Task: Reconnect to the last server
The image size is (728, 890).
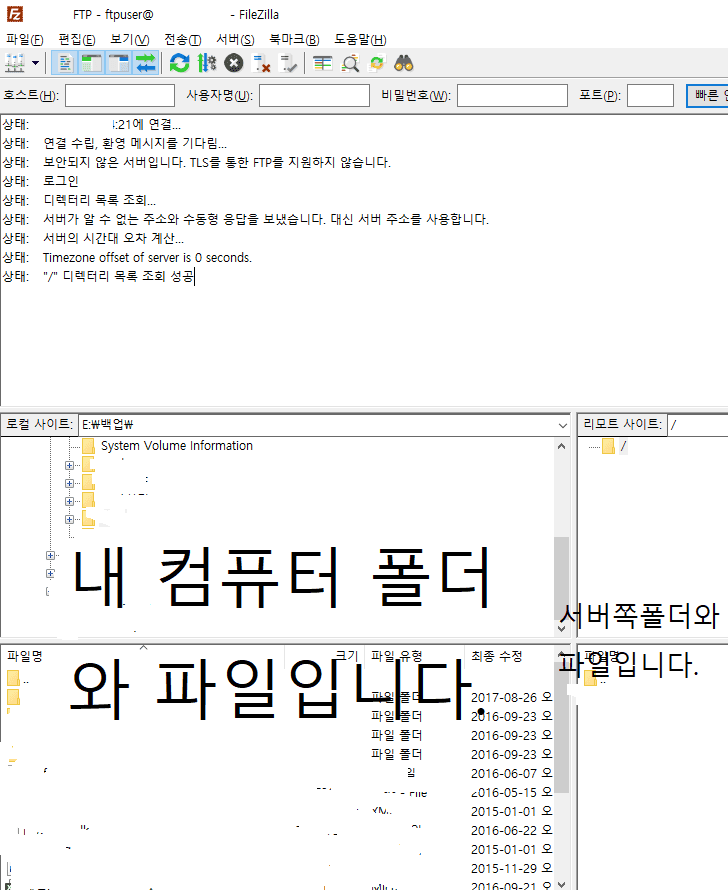Action: click(288, 63)
